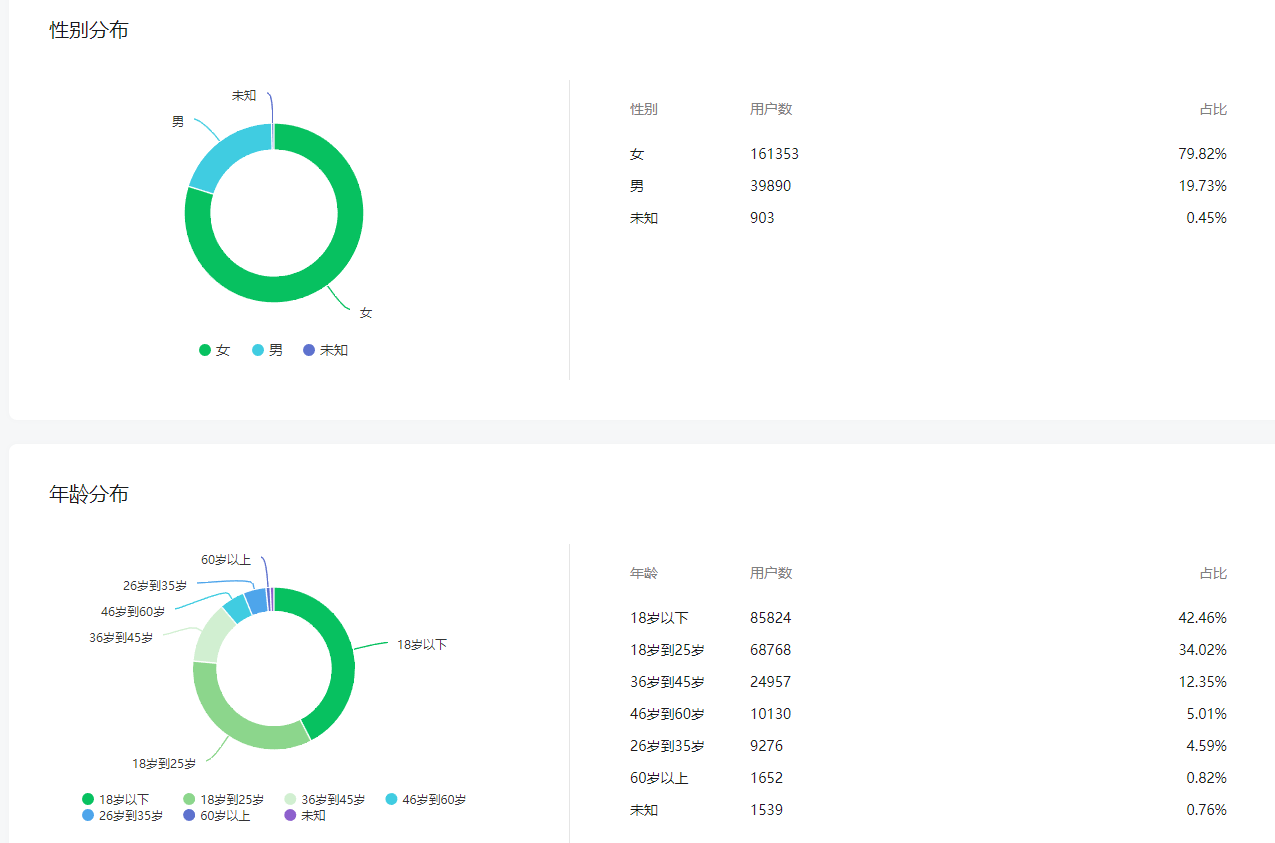The width and height of the screenshot is (1275, 843).
Task: Toggle the 36岁到45岁 legend item
Action: (x=325, y=799)
